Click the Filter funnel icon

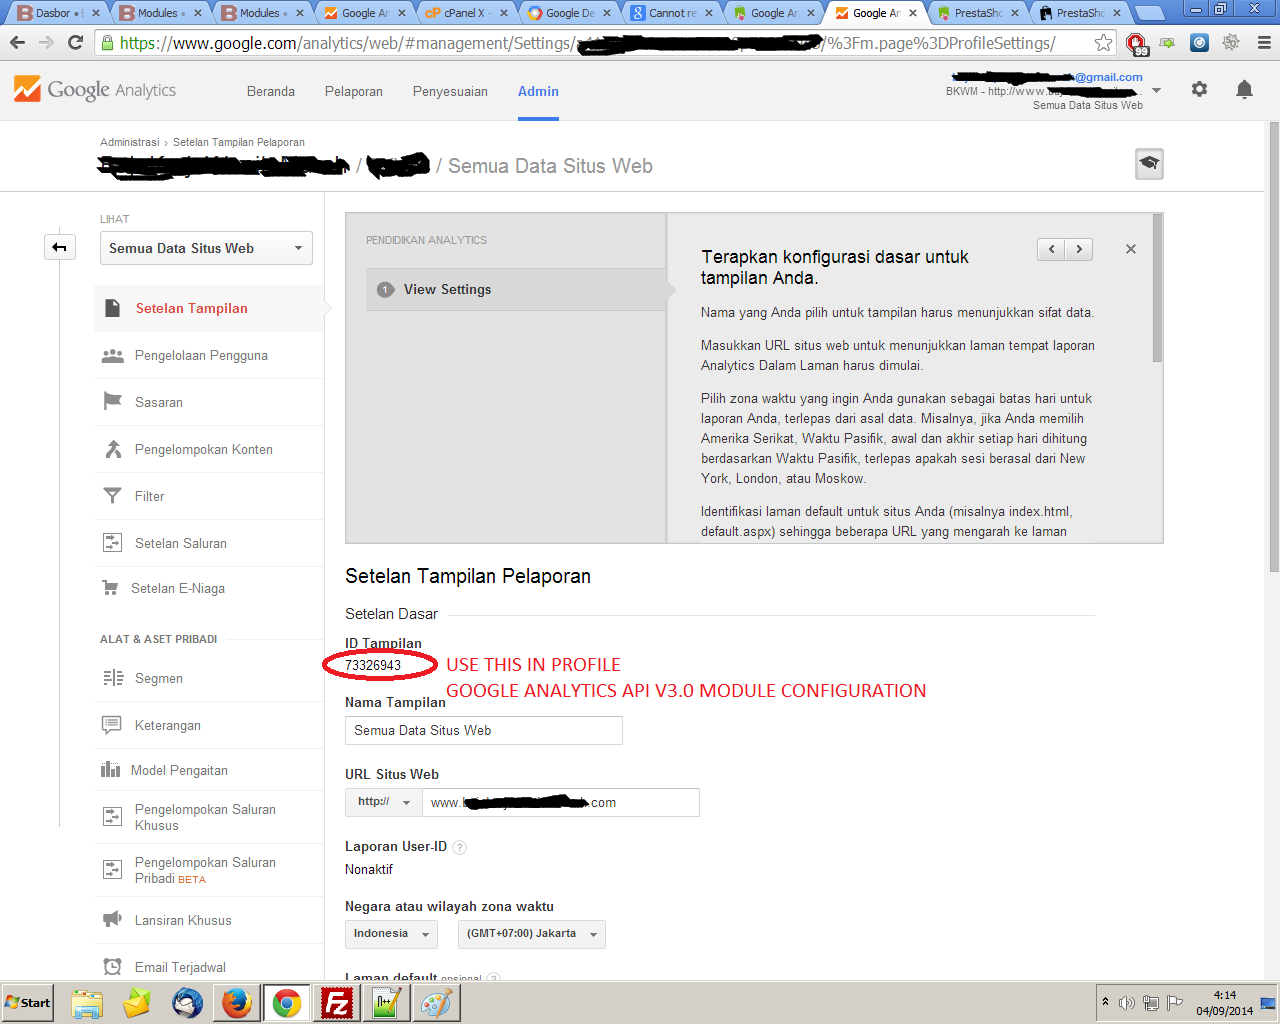tap(113, 496)
